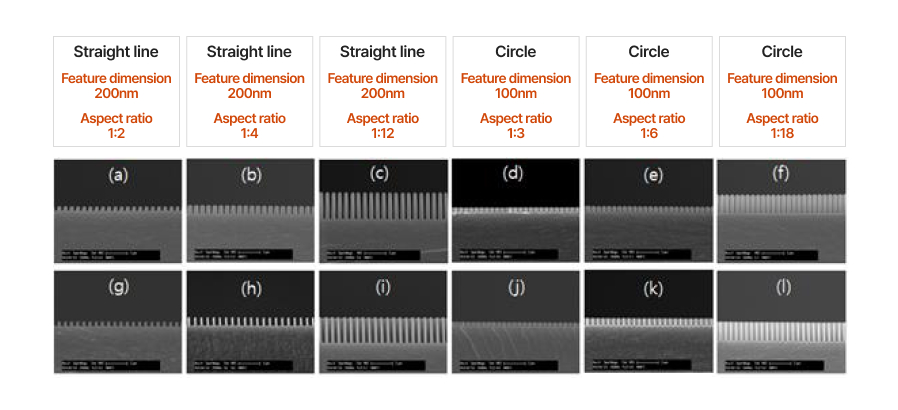The image size is (898, 410).
Task: View SEM image labeled (e)
Action: tap(649, 211)
